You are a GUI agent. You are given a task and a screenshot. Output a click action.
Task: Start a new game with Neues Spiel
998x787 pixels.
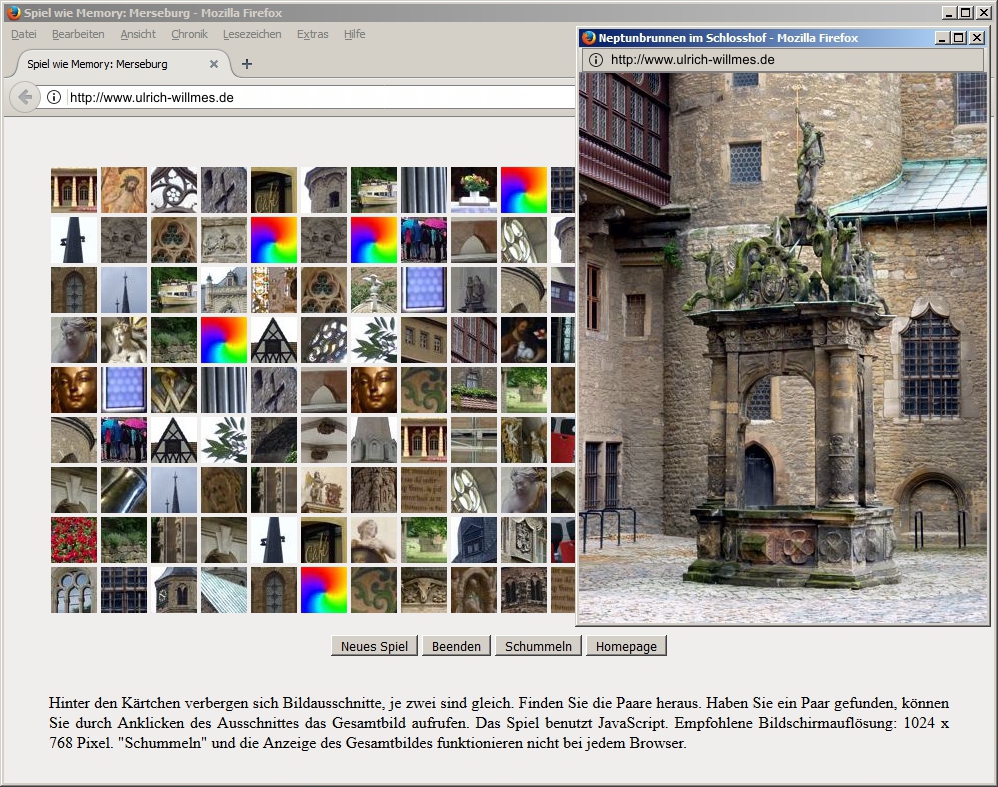coord(374,646)
